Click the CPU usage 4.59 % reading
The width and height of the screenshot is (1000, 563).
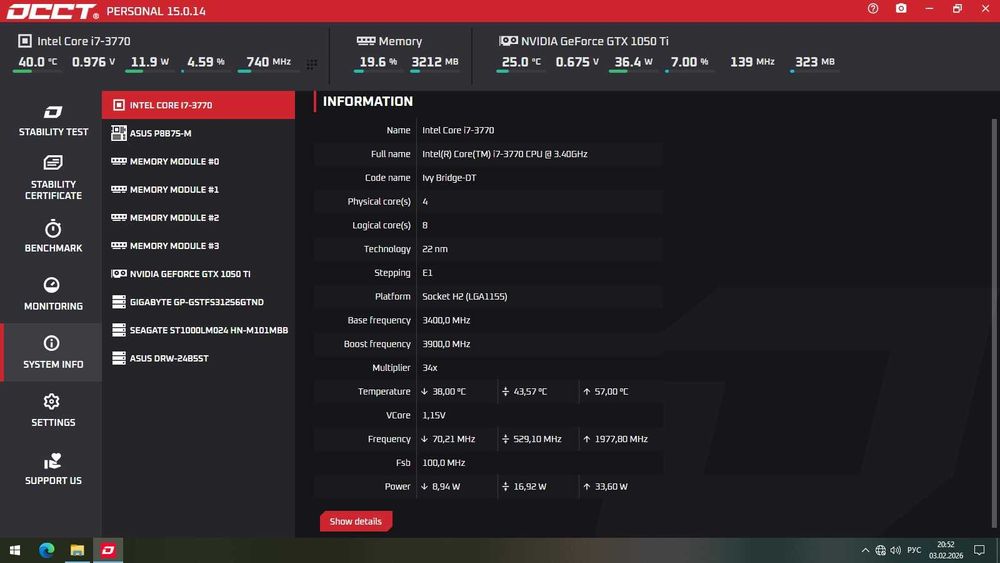205,62
